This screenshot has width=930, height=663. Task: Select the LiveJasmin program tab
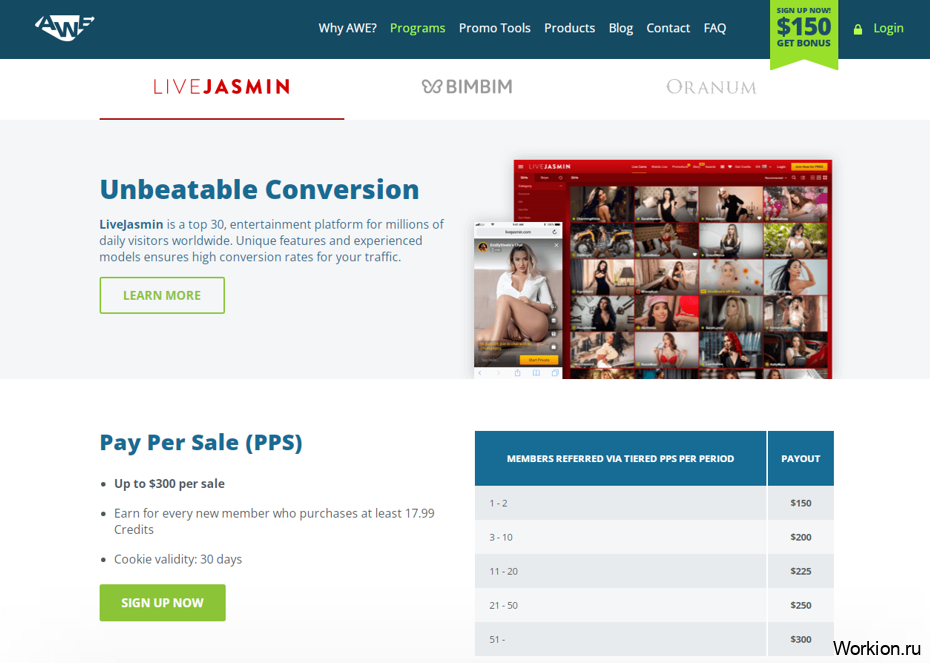coord(222,87)
